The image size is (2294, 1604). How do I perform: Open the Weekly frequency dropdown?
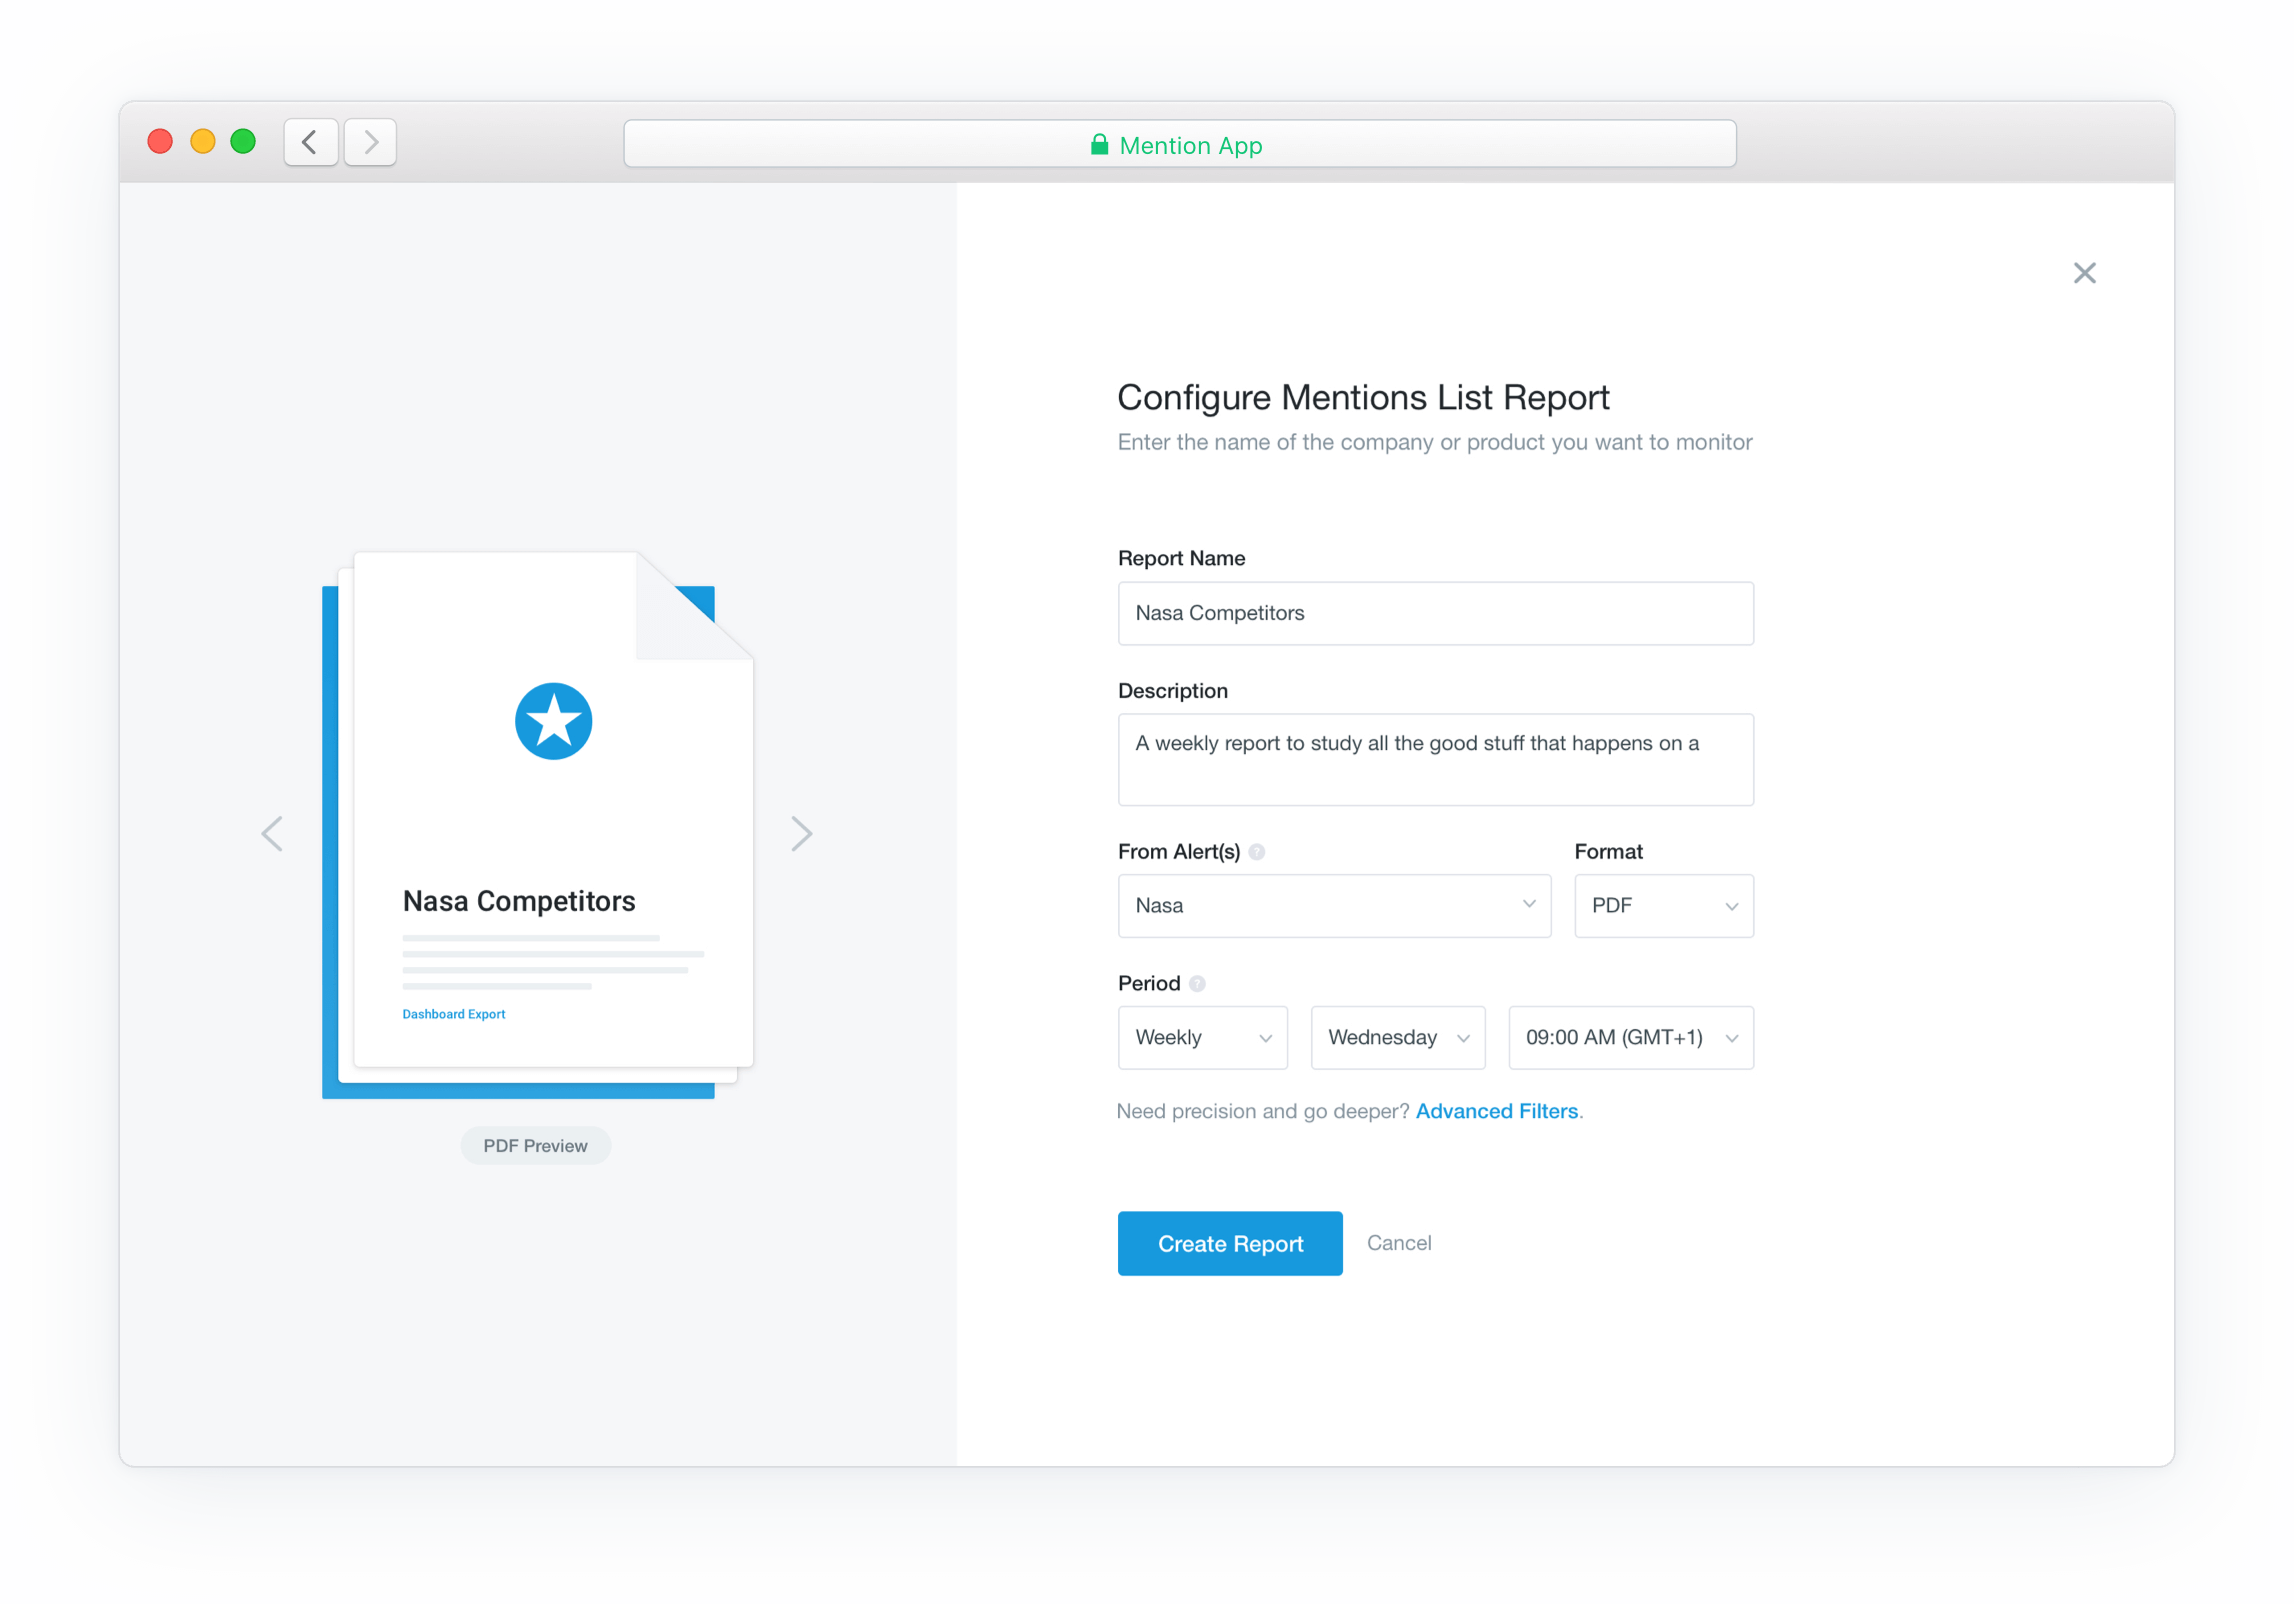1202,1038
